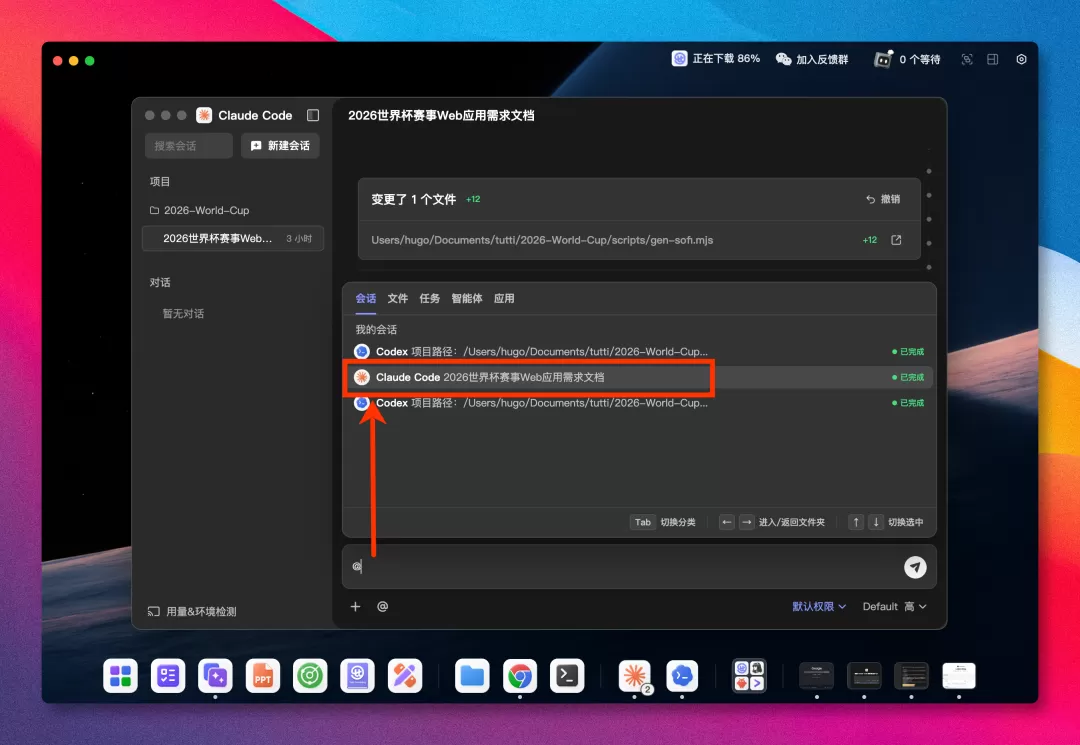Open the Terminal dock icon

[567, 675]
